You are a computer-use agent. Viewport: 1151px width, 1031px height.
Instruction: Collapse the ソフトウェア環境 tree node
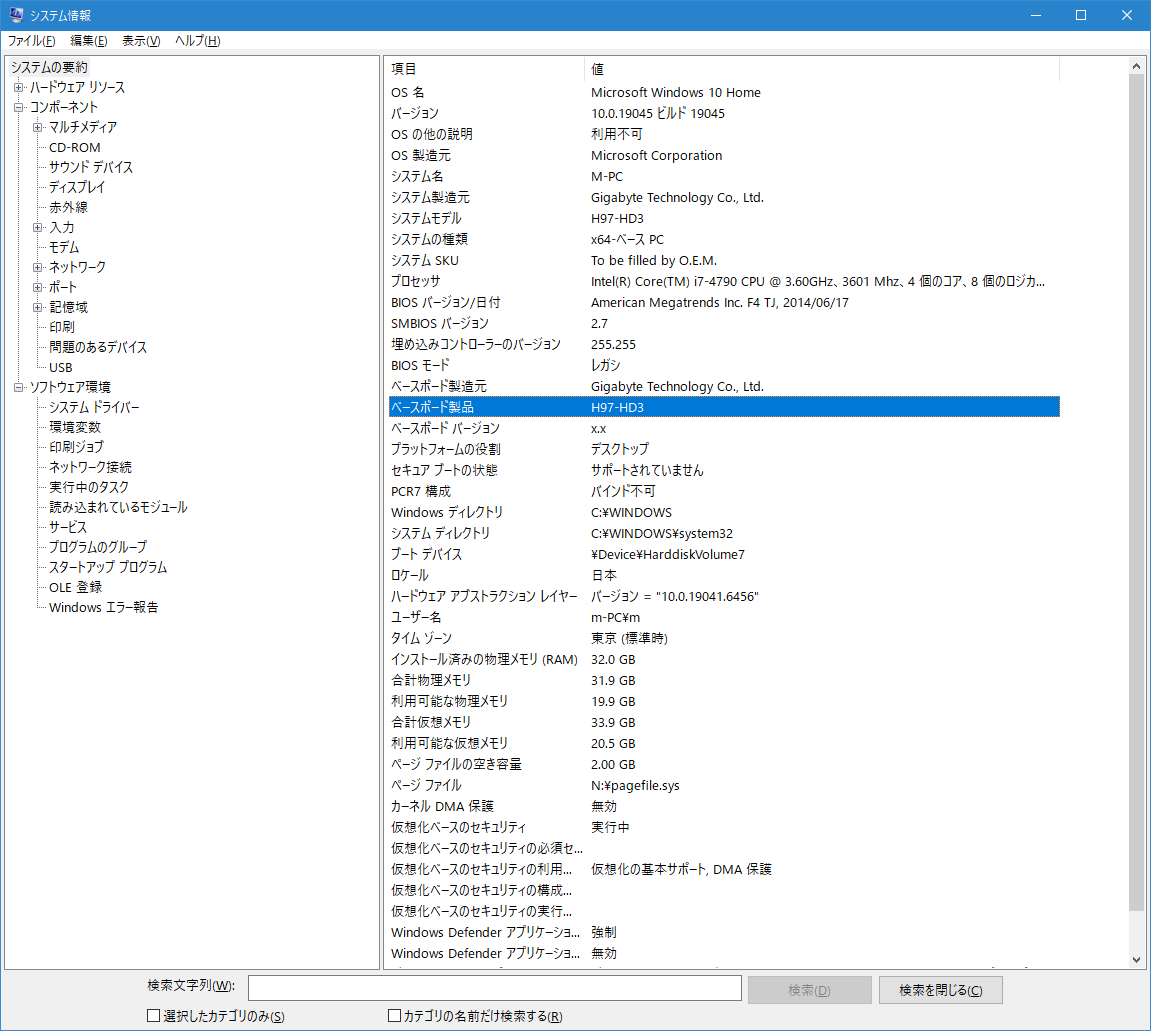coord(18,387)
